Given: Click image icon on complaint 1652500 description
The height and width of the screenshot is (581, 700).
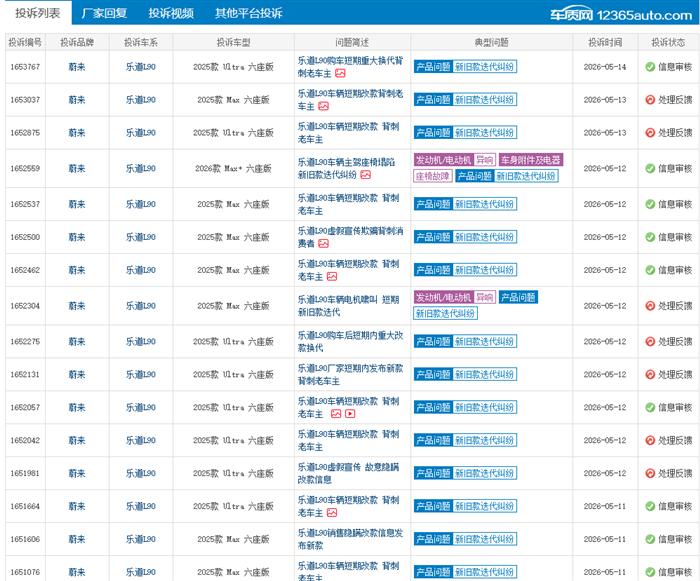Looking at the screenshot, I should click(324, 243).
